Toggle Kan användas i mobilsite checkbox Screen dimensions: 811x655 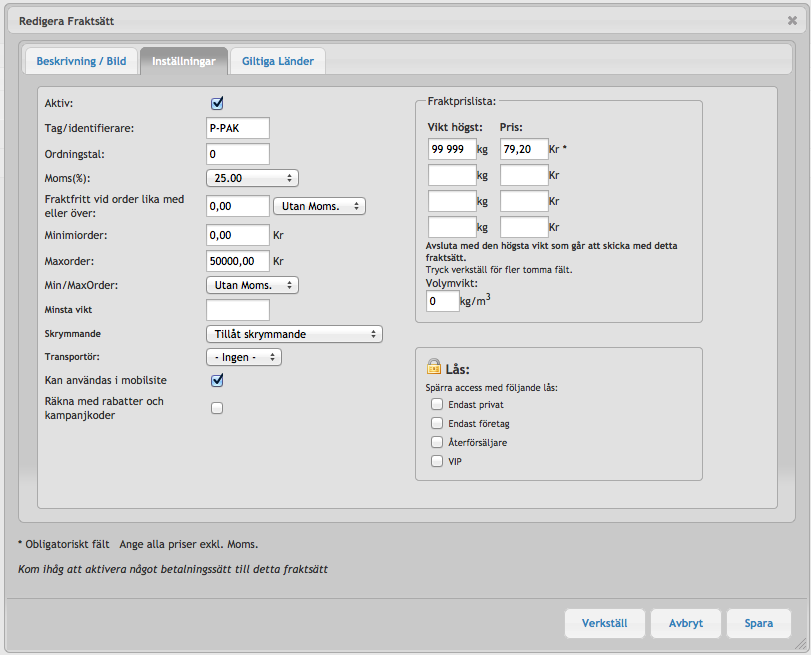(x=217, y=380)
